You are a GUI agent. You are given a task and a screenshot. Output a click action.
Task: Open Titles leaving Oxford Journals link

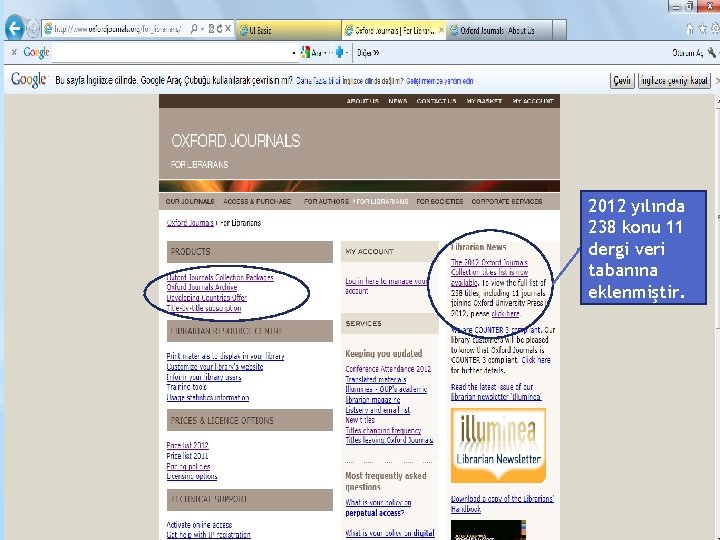[x=389, y=440]
